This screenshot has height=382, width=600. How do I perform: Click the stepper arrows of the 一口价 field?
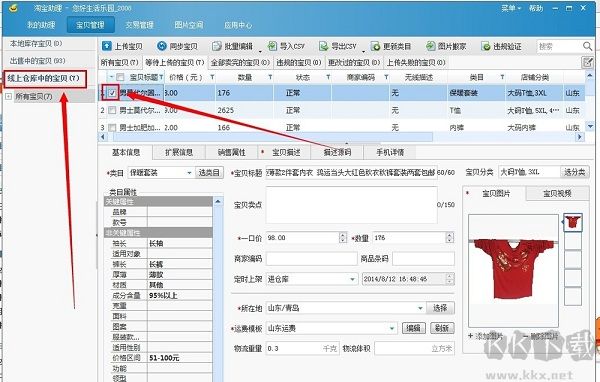click(x=343, y=238)
